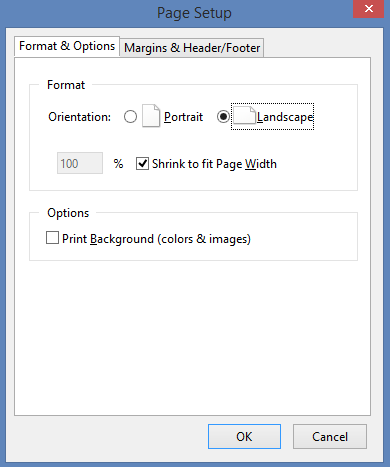Click the Portrait page icon
Viewport: 390px width, 467px height.
[151, 116]
